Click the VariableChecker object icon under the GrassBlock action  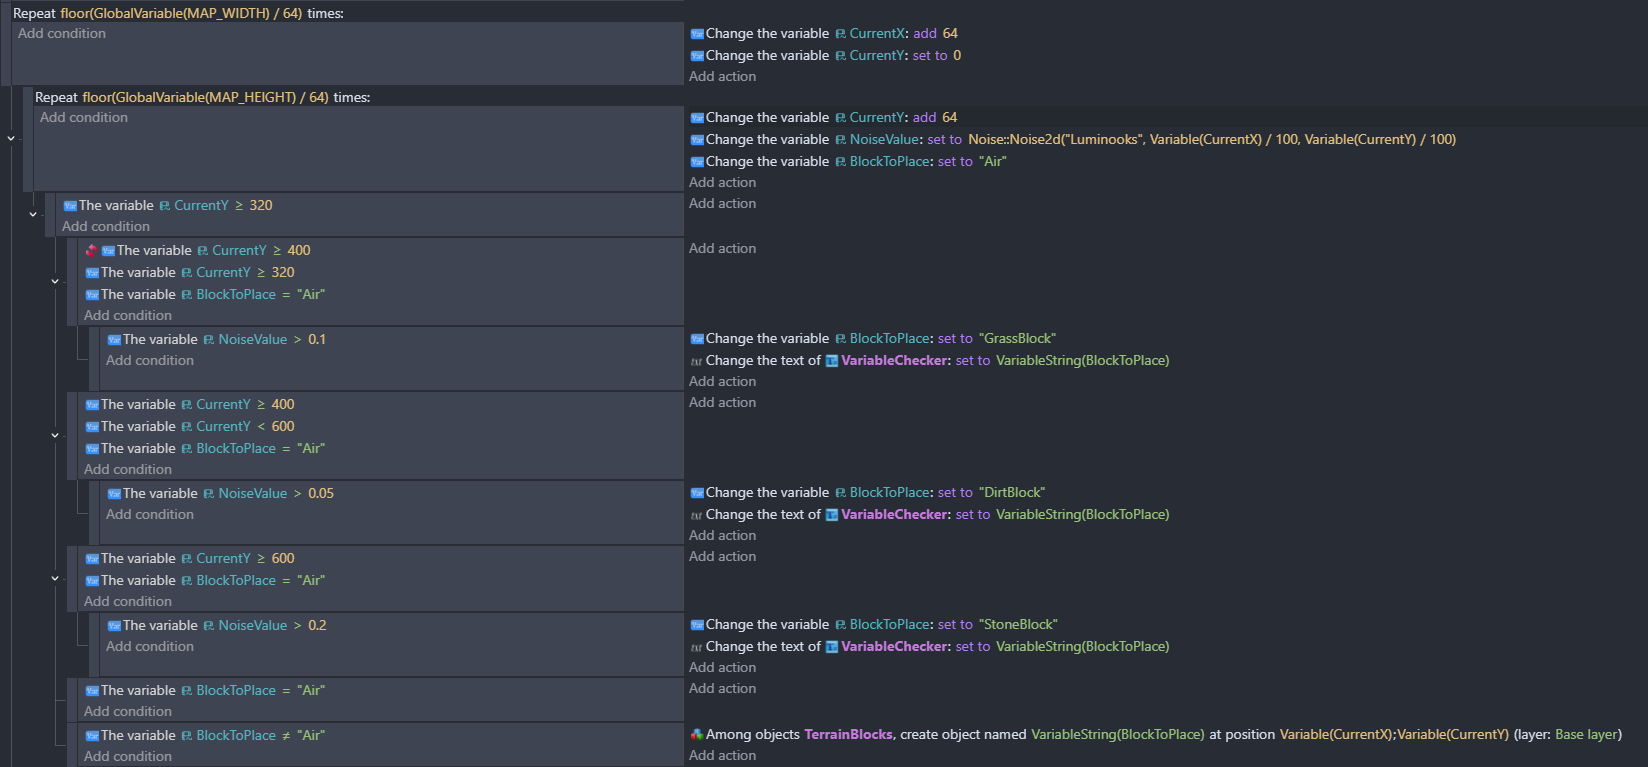click(x=831, y=361)
